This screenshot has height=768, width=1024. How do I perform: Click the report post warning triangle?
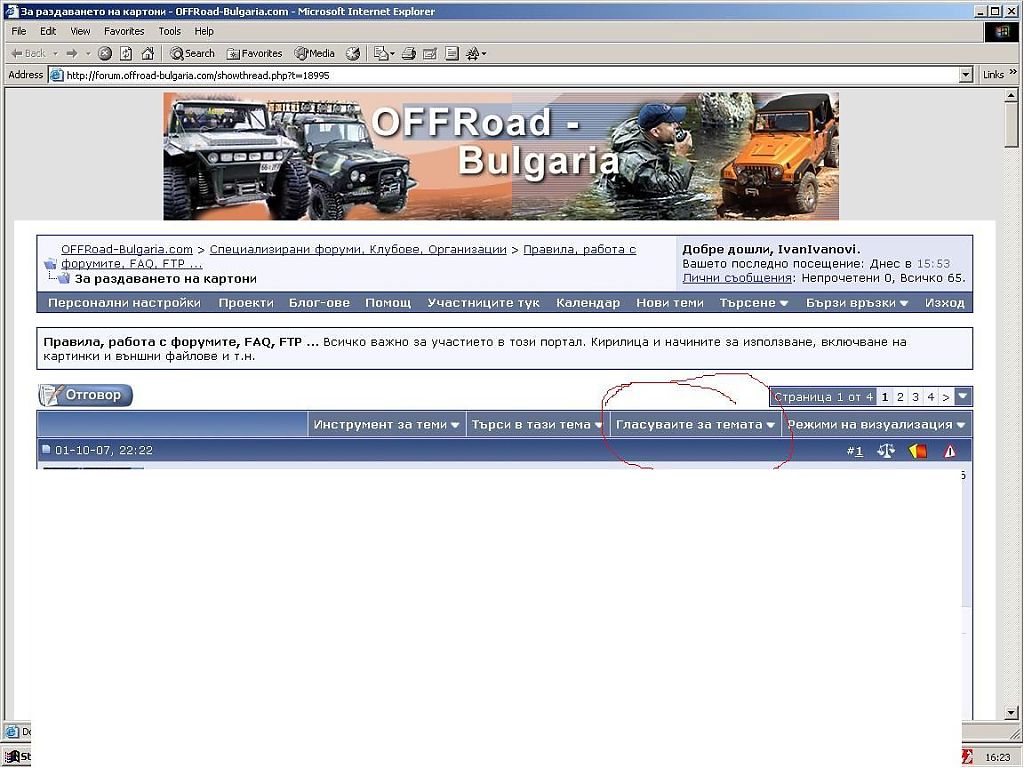[x=950, y=451]
